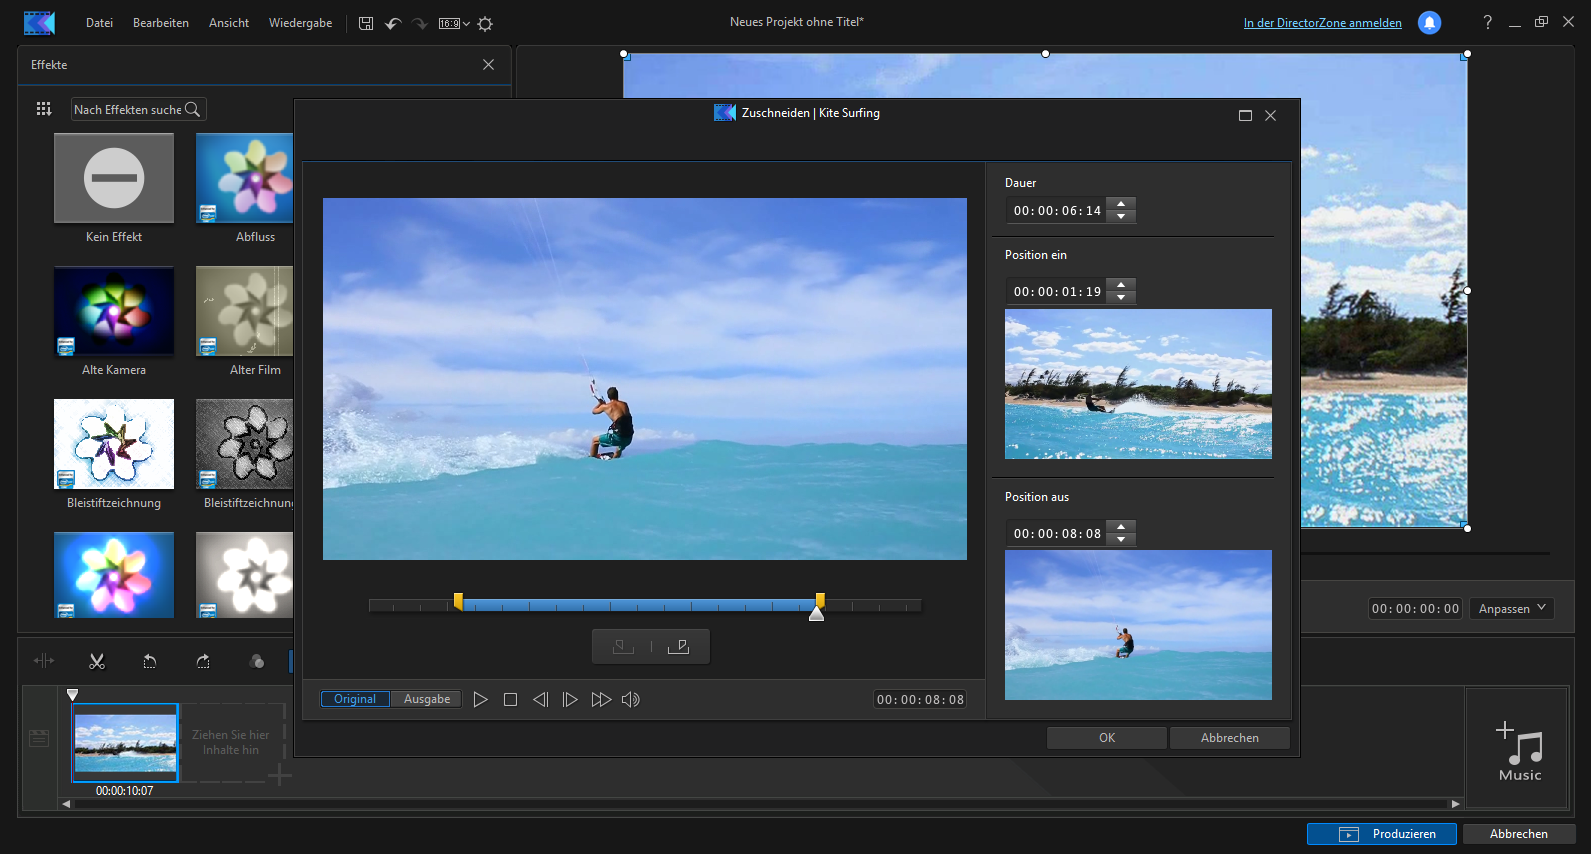Click the speaker volume icon
The width and height of the screenshot is (1591, 854).
[x=630, y=700]
